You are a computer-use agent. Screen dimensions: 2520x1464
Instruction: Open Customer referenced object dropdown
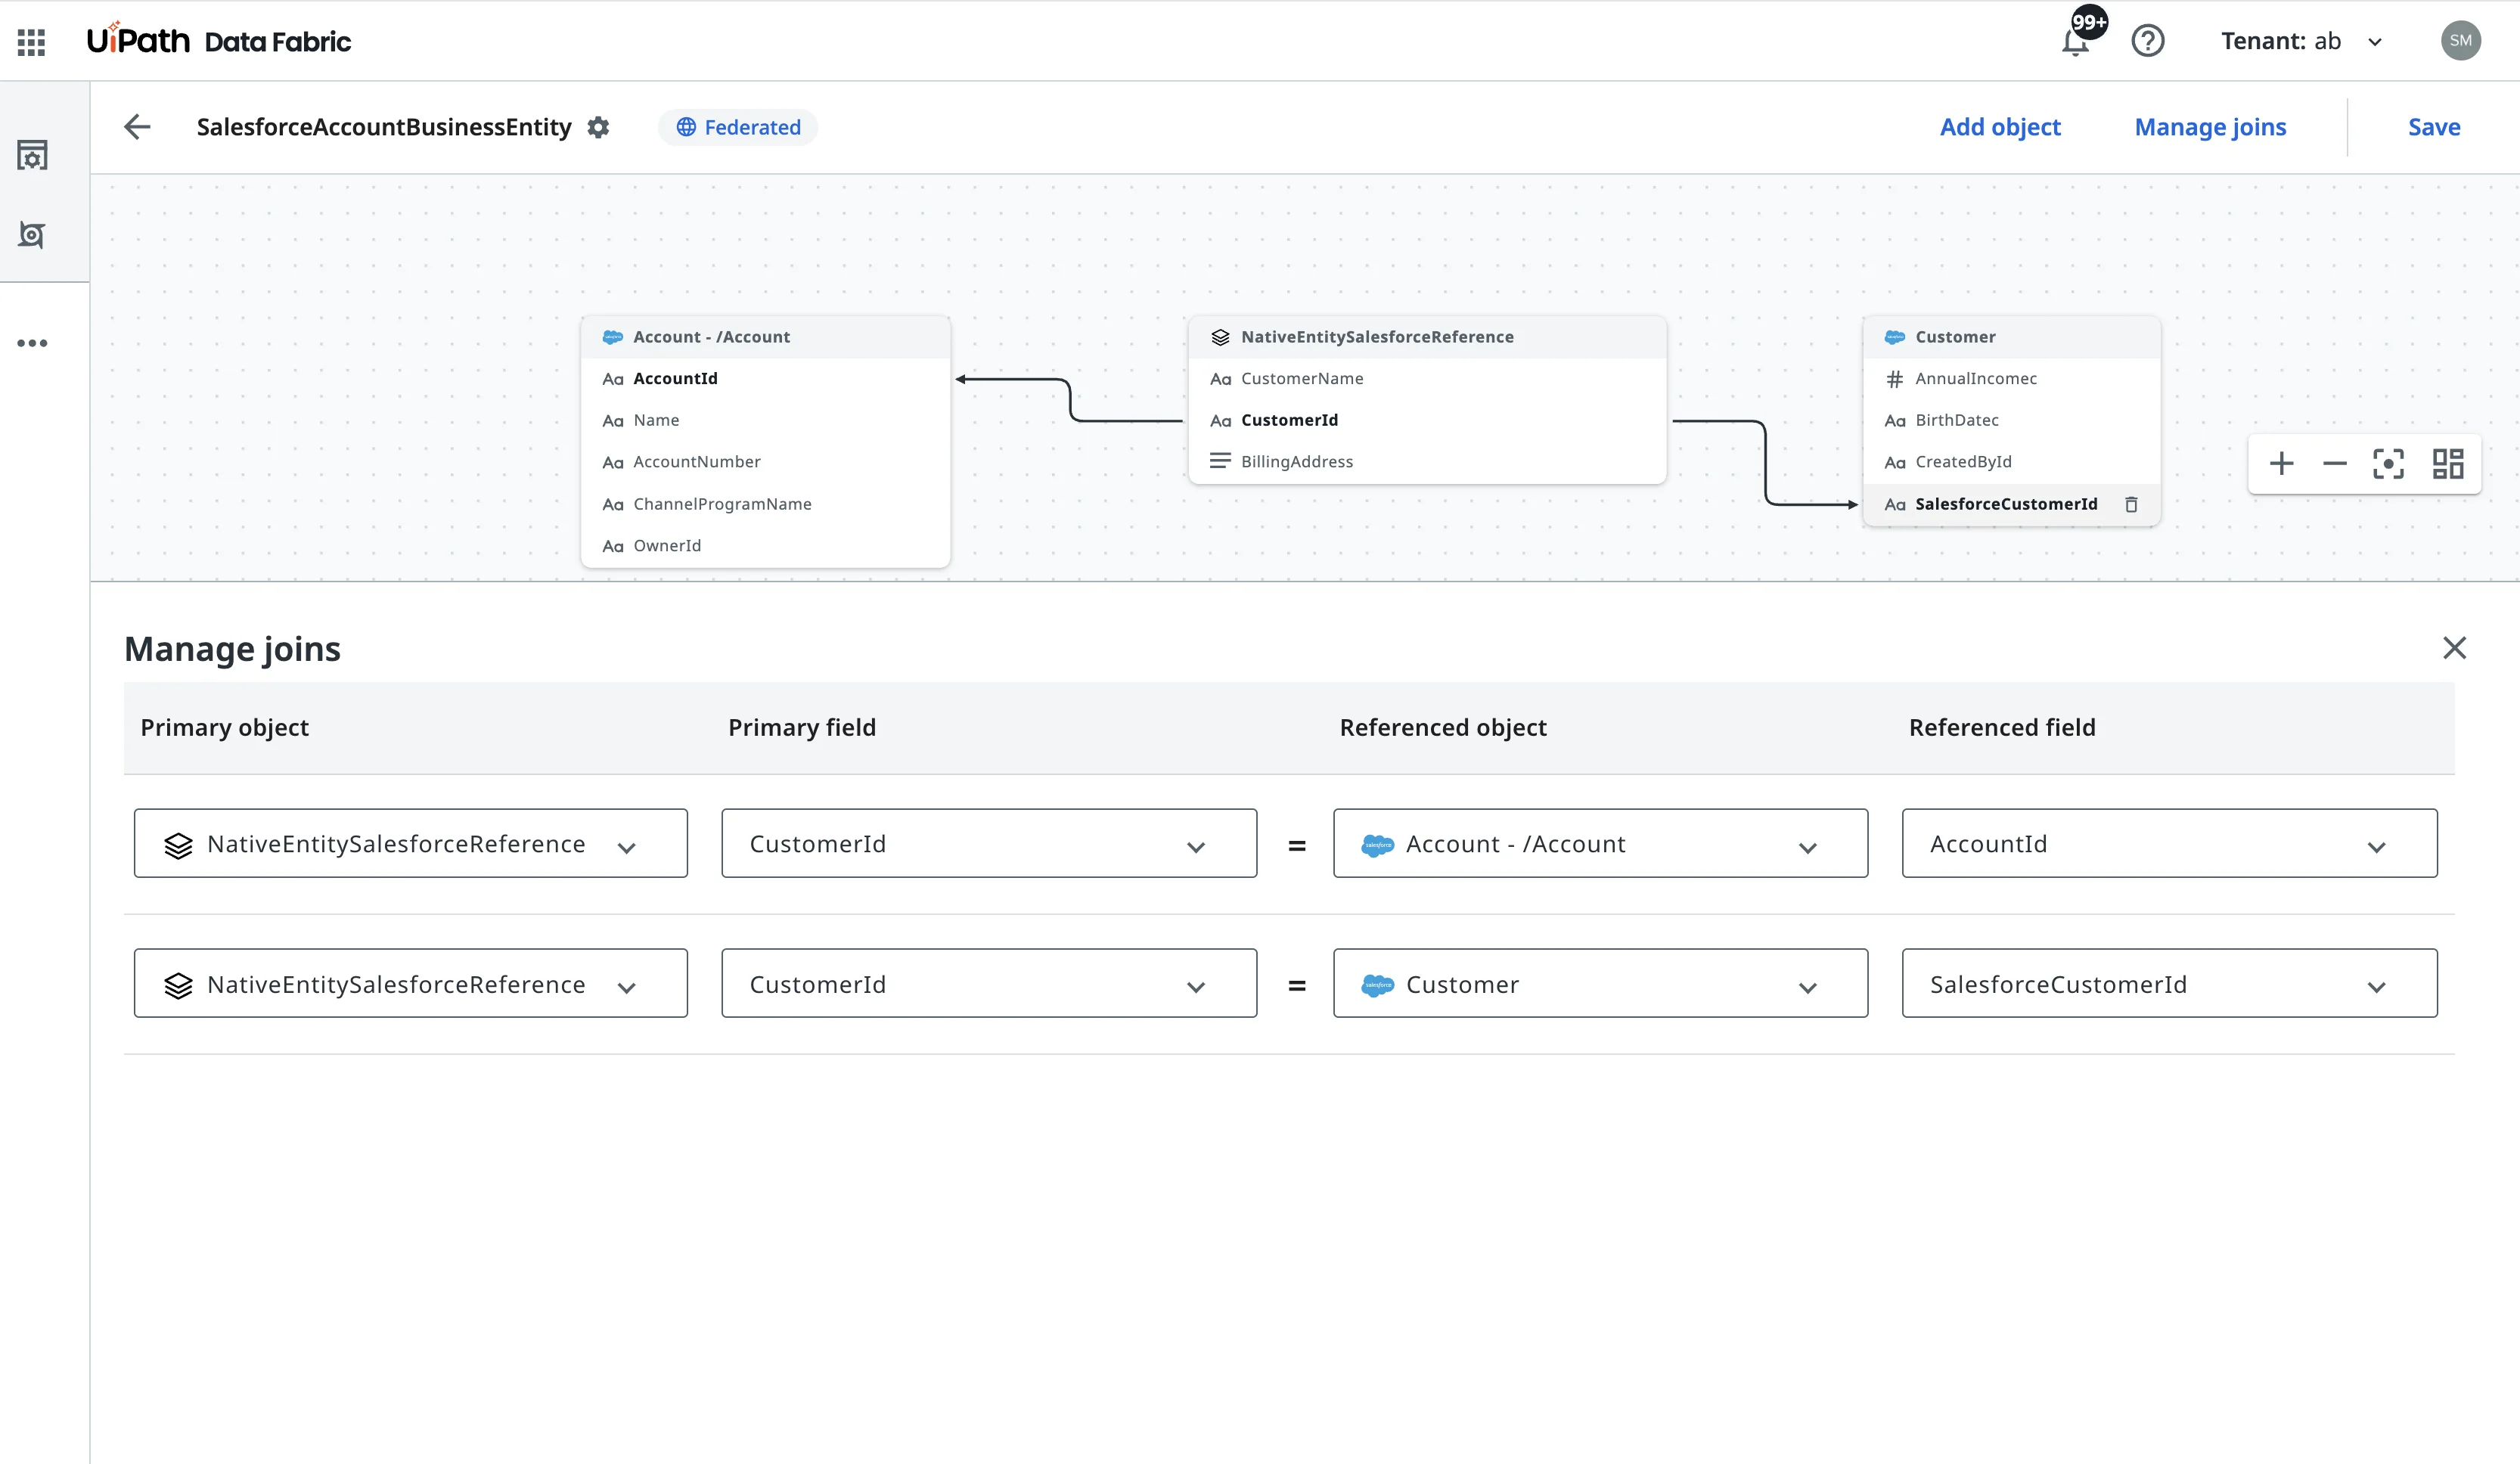[1600, 984]
